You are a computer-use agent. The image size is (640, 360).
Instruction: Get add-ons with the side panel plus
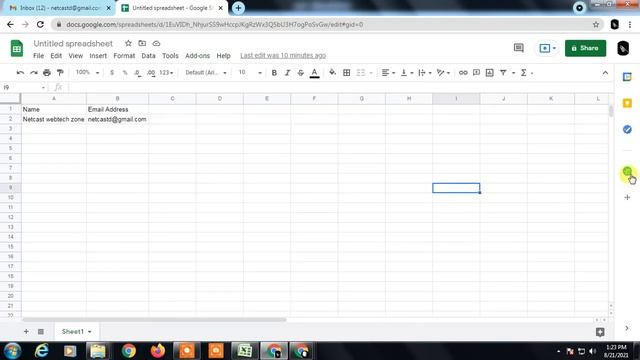[x=627, y=198]
